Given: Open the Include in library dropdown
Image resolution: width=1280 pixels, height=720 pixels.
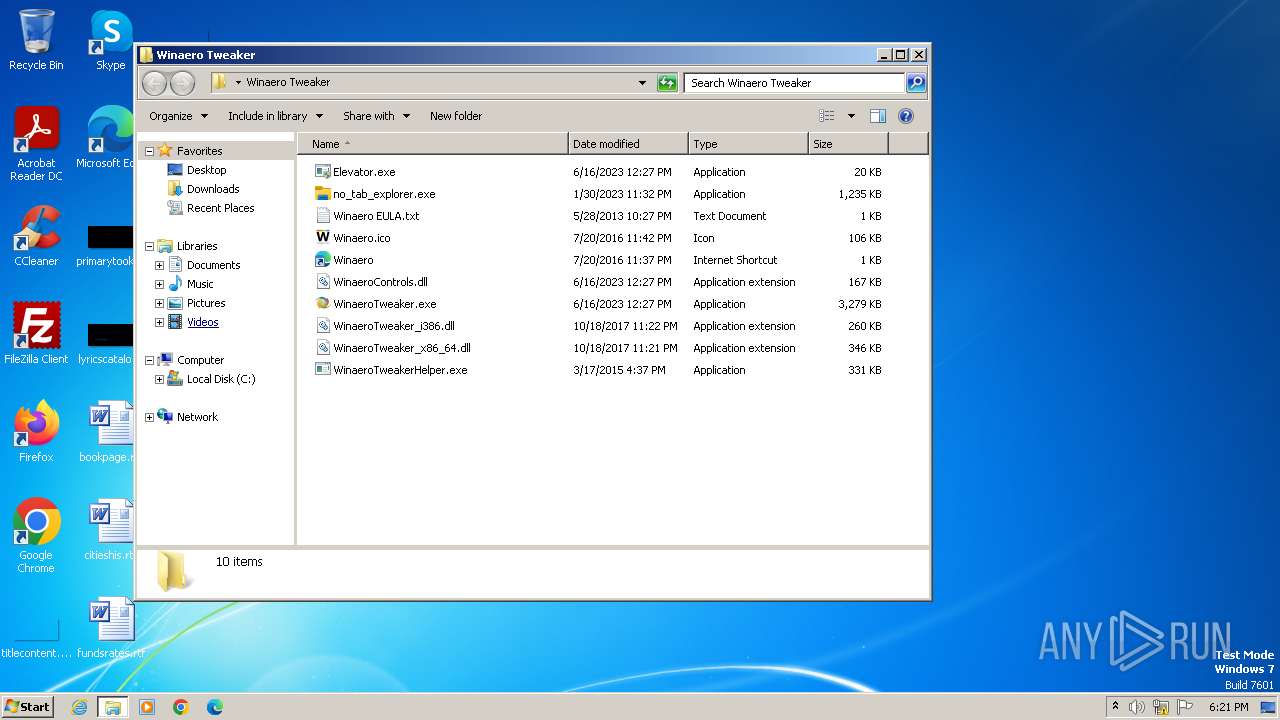Looking at the screenshot, I should point(275,116).
